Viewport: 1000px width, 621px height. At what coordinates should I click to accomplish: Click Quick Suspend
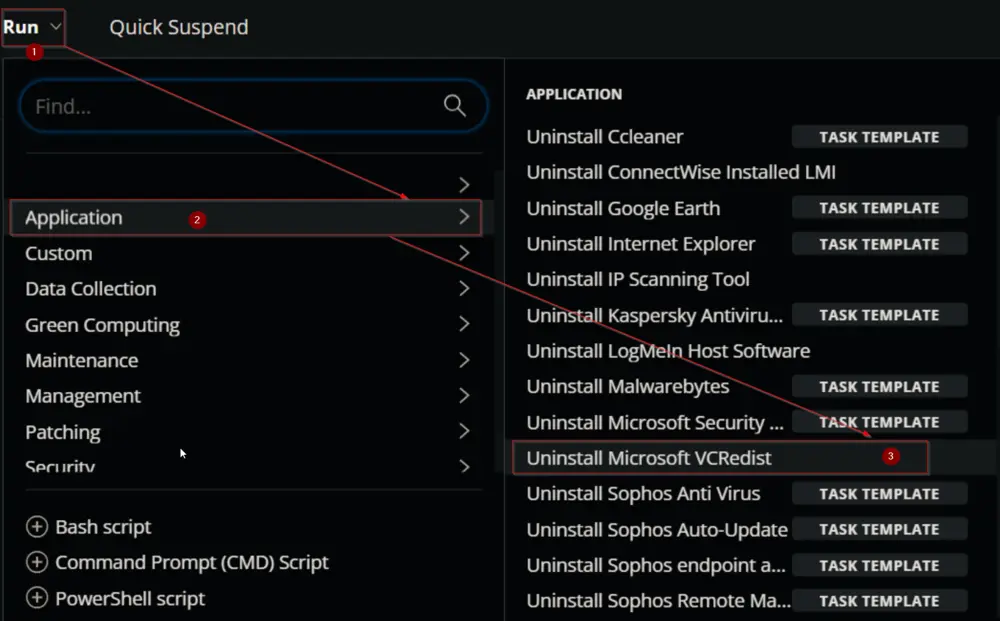[179, 27]
